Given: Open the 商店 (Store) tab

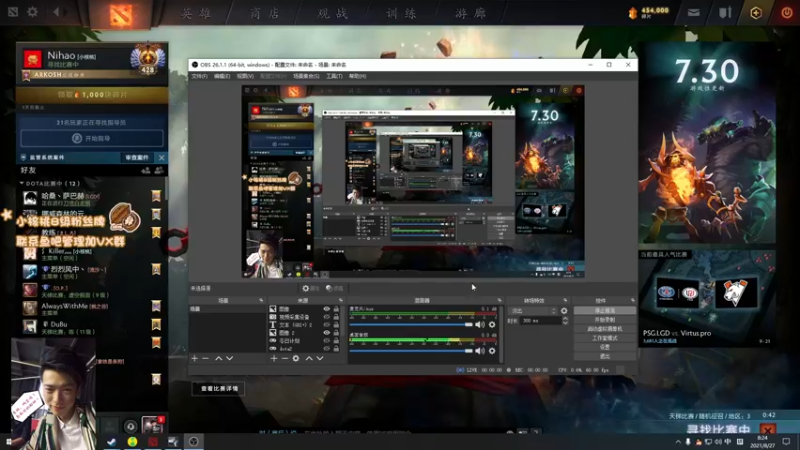Looking at the screenshot, I should click(x=264, y=13).
